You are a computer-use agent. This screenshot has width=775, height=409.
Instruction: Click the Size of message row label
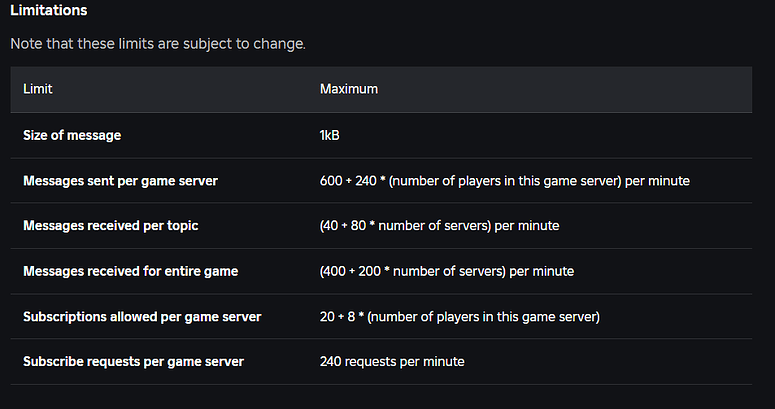pos(72,135)
